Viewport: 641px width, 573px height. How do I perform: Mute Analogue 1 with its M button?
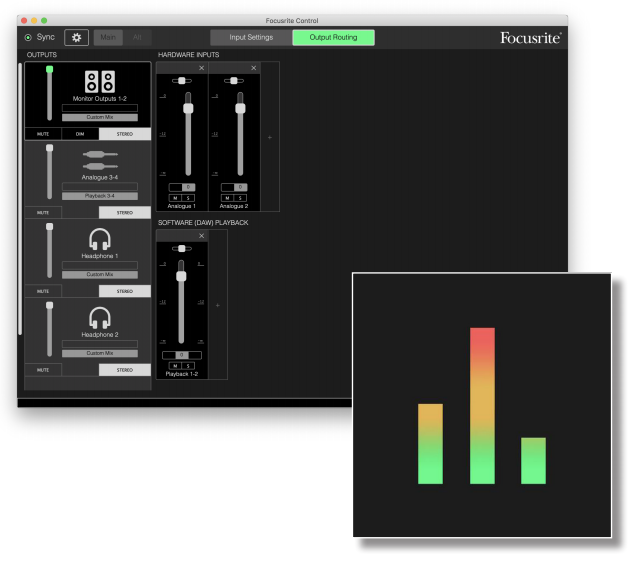tap(175, 198)
